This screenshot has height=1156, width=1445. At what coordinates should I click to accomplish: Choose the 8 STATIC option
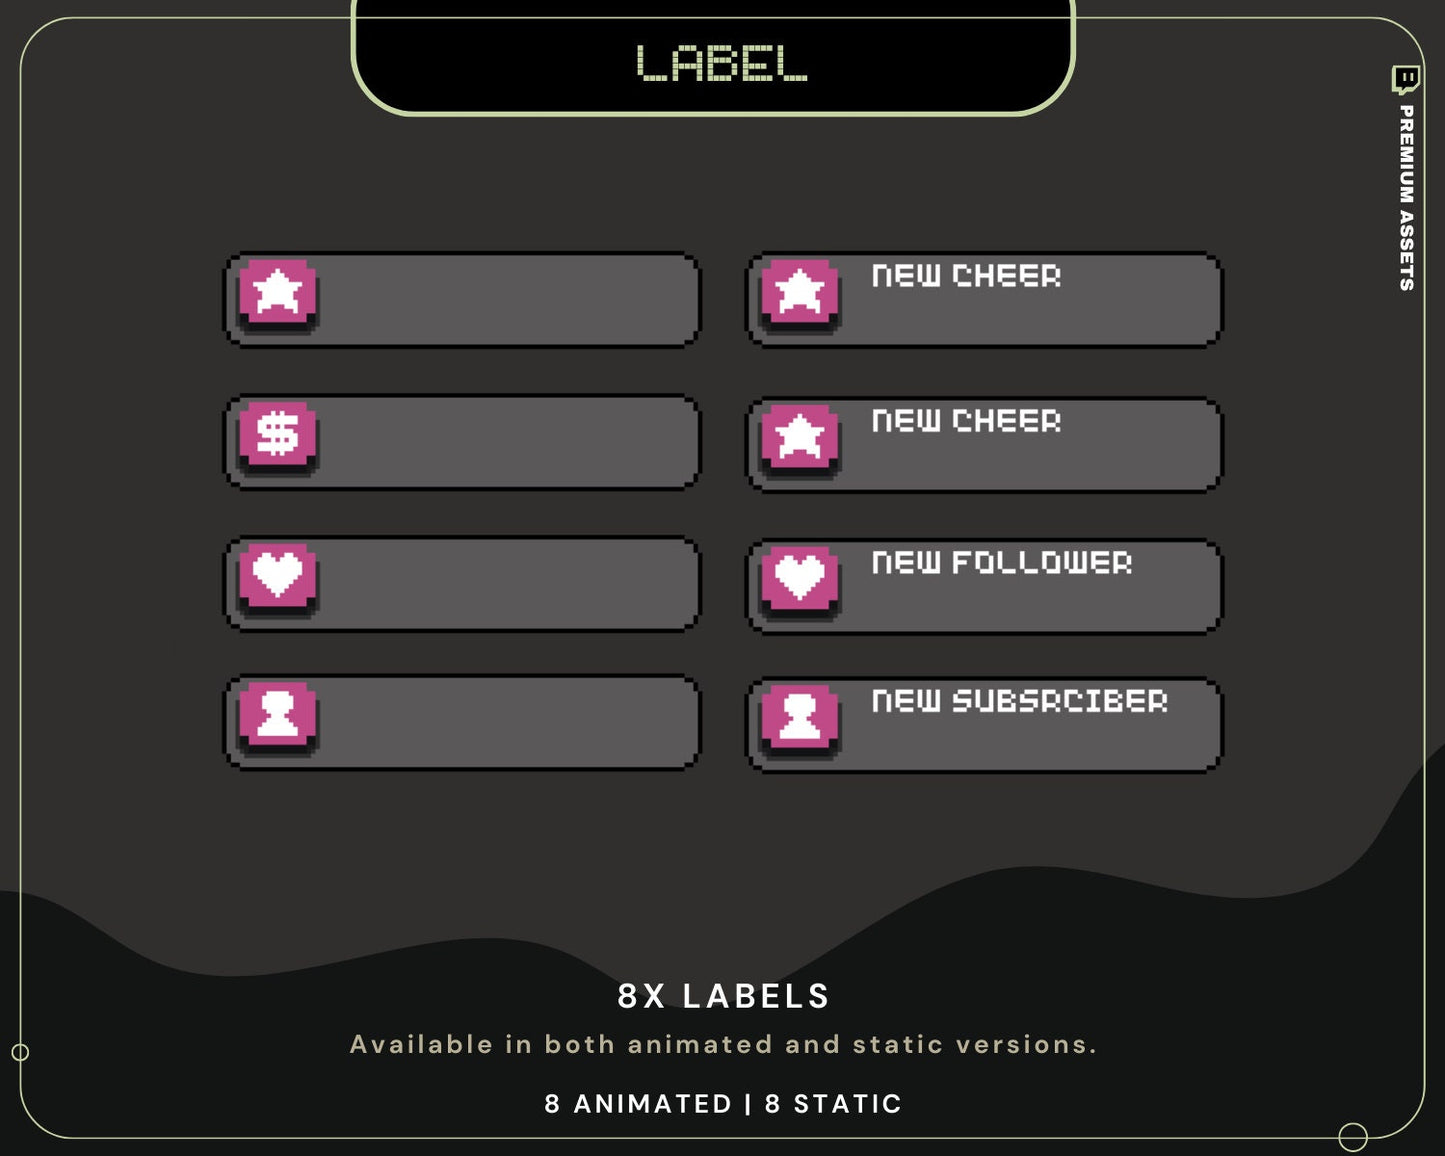tap(833, 1104)
